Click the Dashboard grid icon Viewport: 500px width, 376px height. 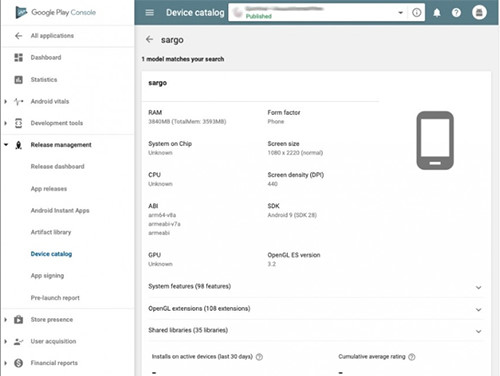coord(19,57)
